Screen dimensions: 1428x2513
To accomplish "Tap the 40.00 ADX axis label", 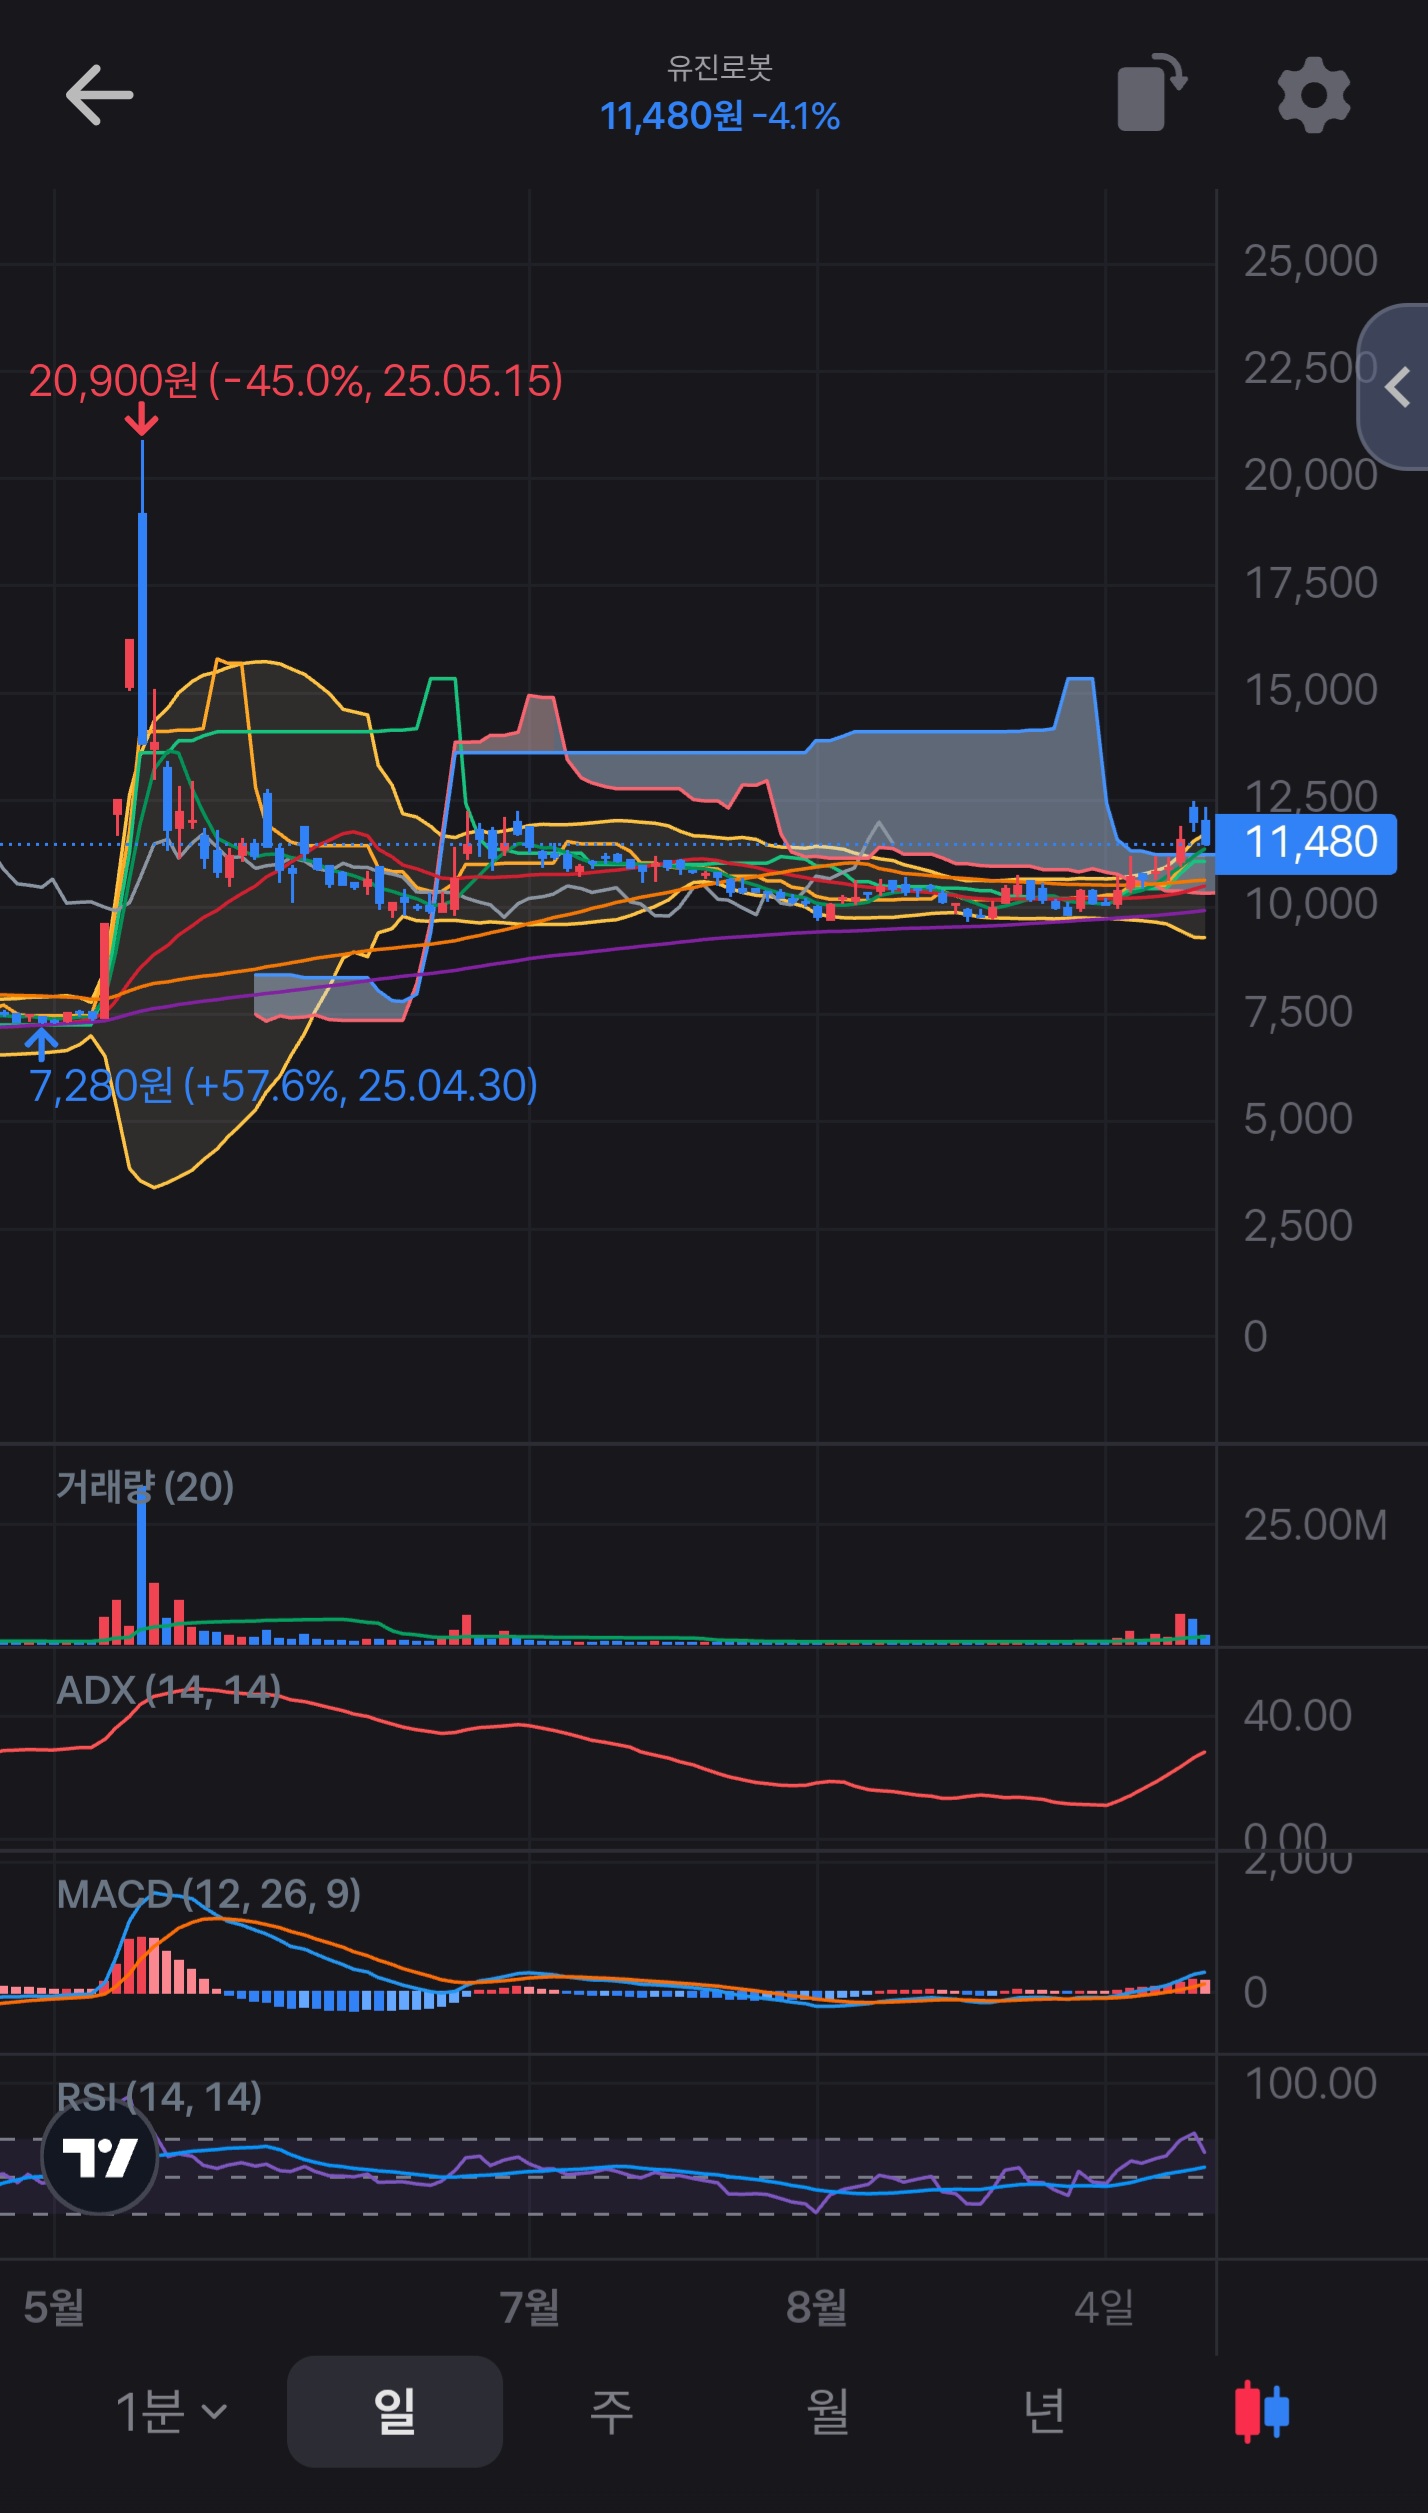I will coord(1297,1716).
